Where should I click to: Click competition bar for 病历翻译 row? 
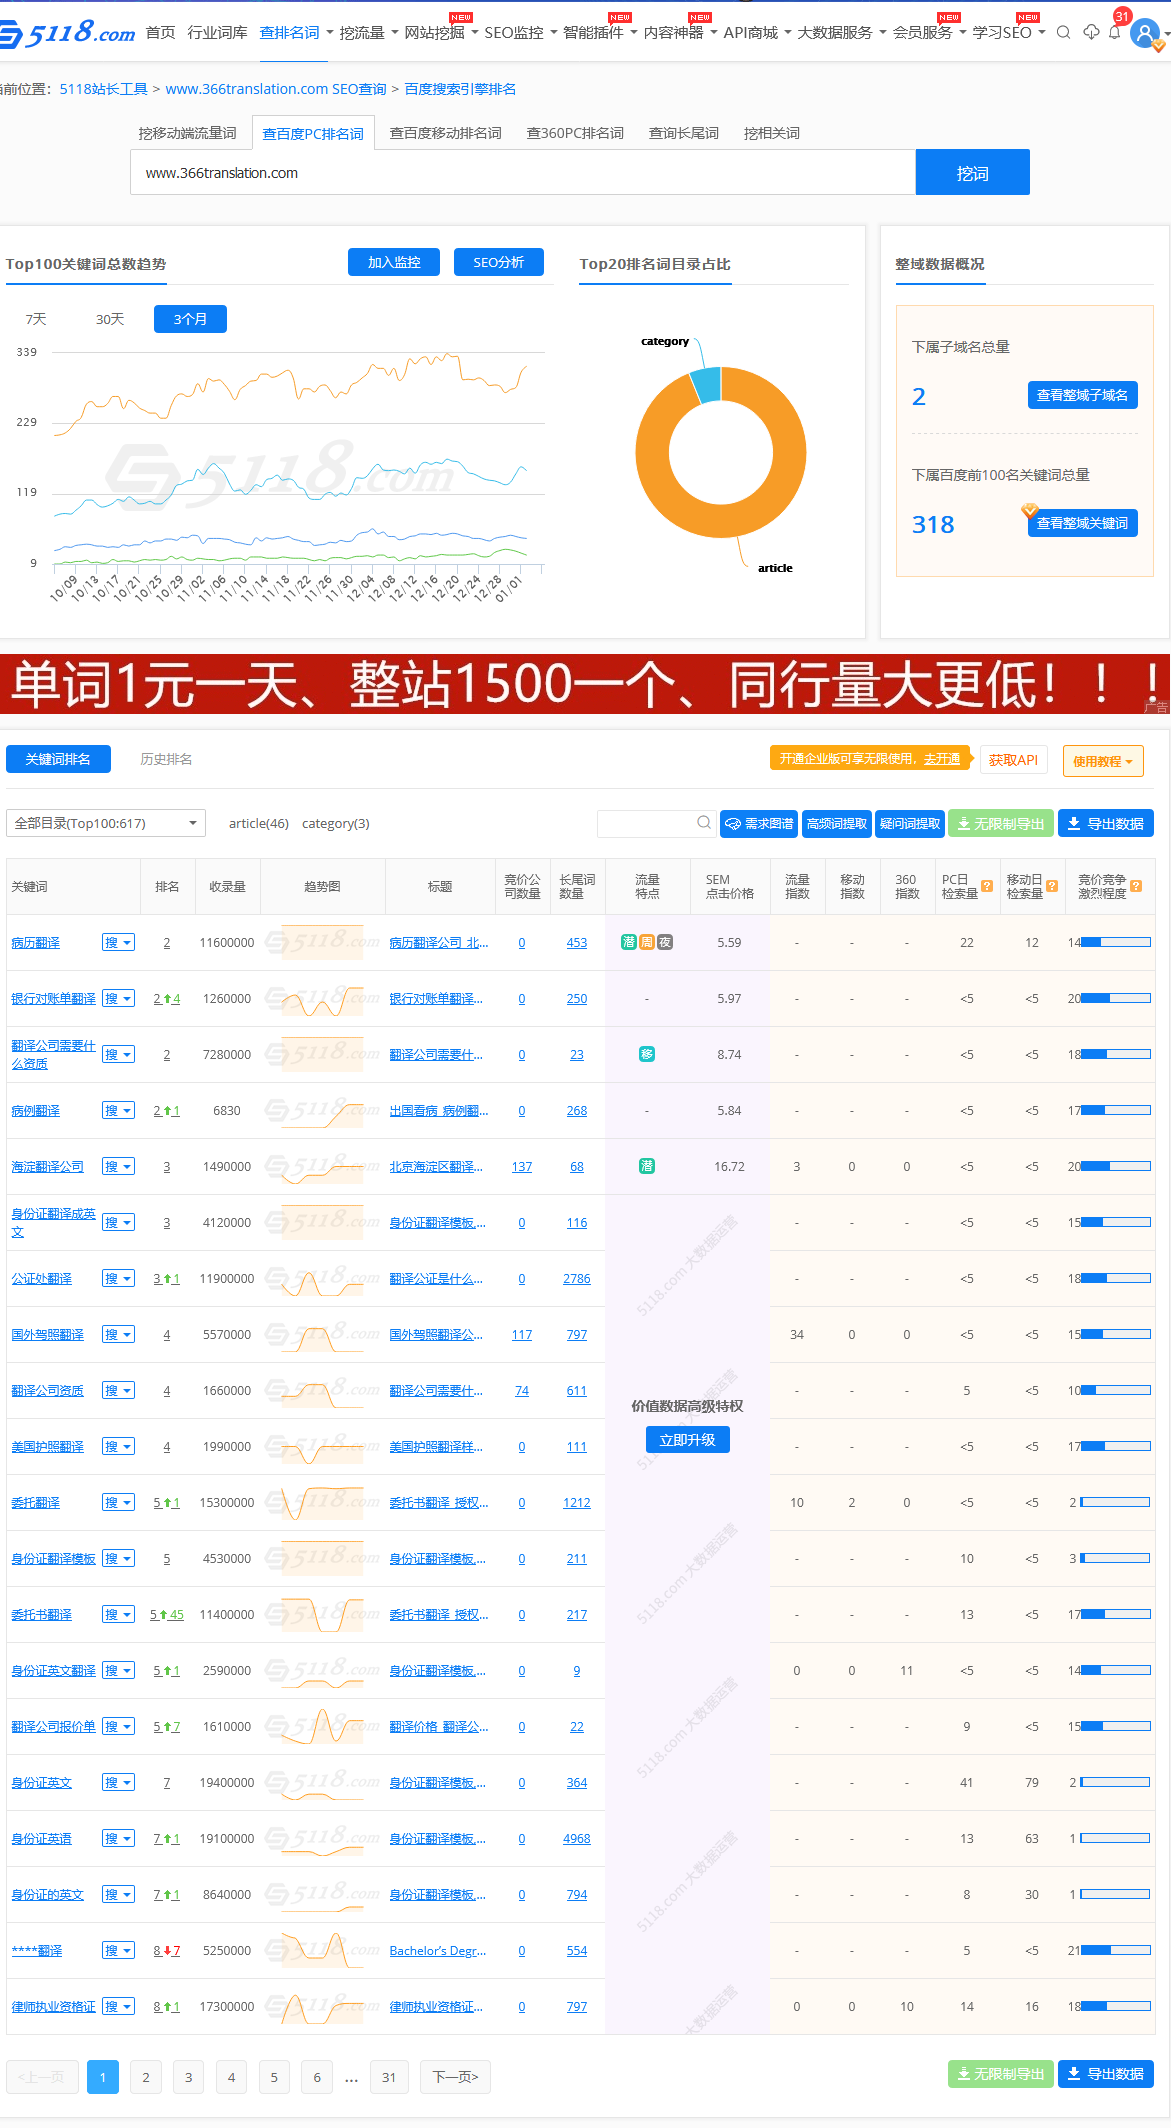tap(1116, 942)
